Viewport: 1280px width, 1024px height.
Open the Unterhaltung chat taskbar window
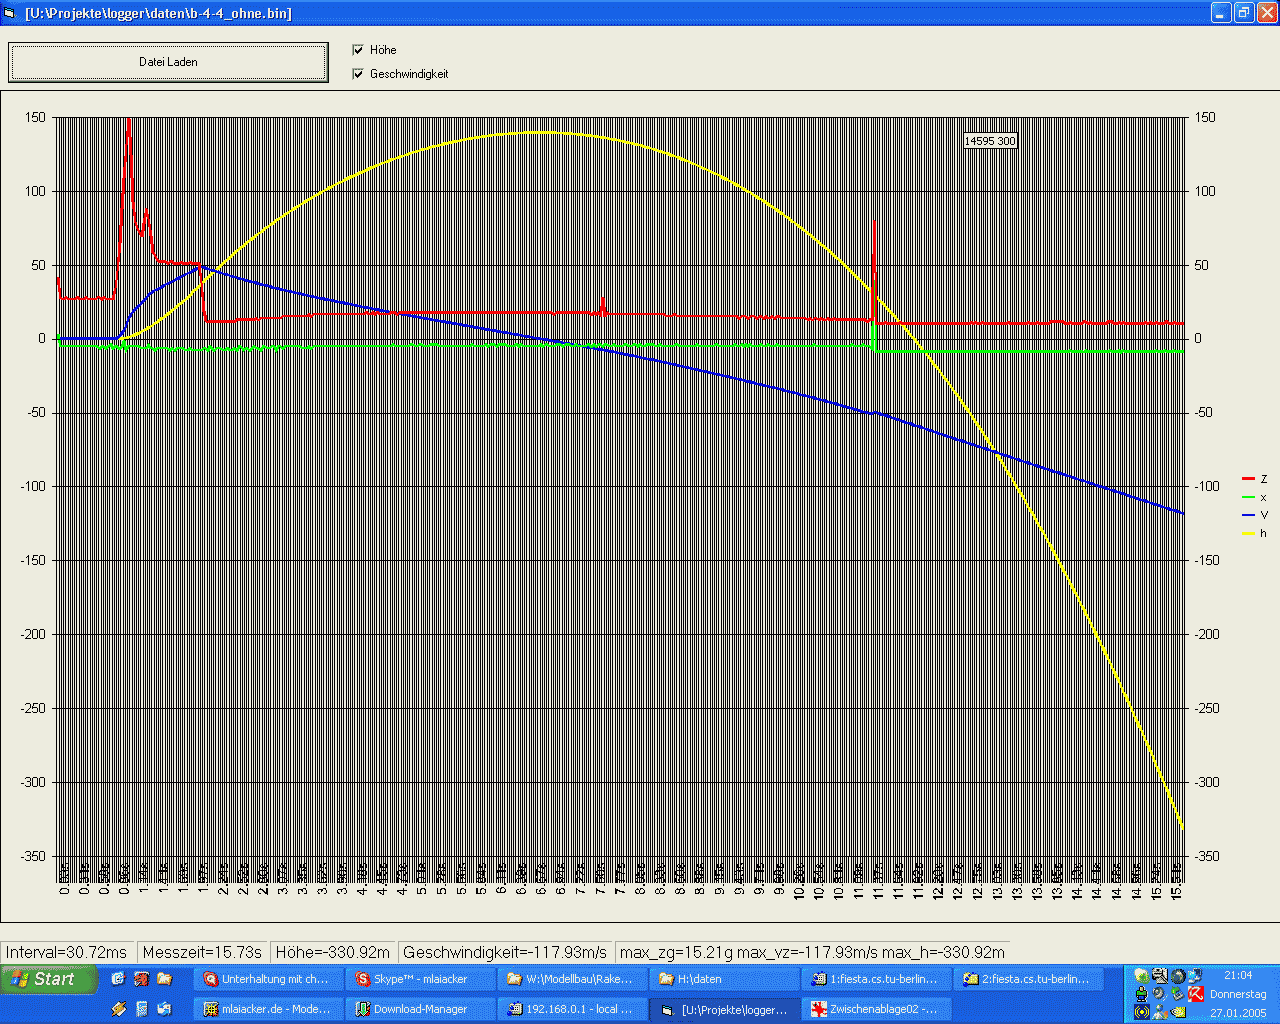pyautogui.click(x=267, y=979)
